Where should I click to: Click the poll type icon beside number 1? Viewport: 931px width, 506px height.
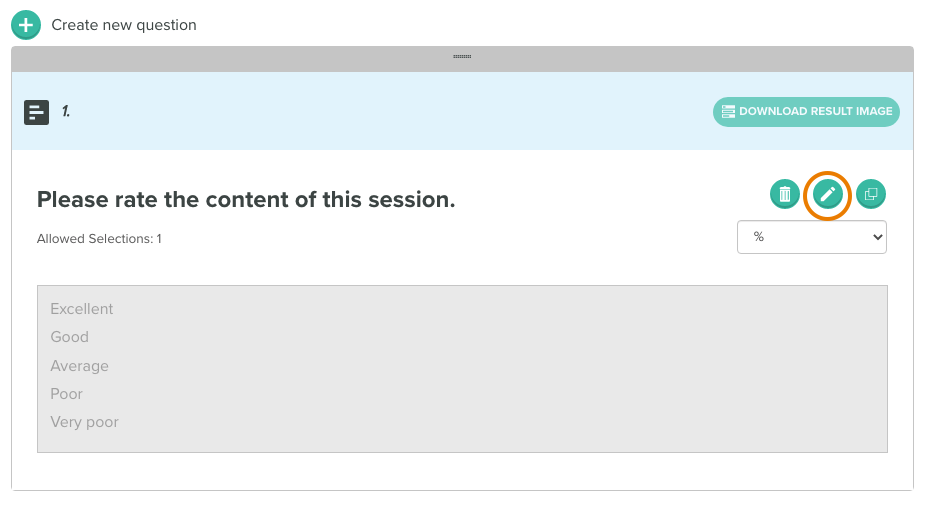tap(36, 112)
